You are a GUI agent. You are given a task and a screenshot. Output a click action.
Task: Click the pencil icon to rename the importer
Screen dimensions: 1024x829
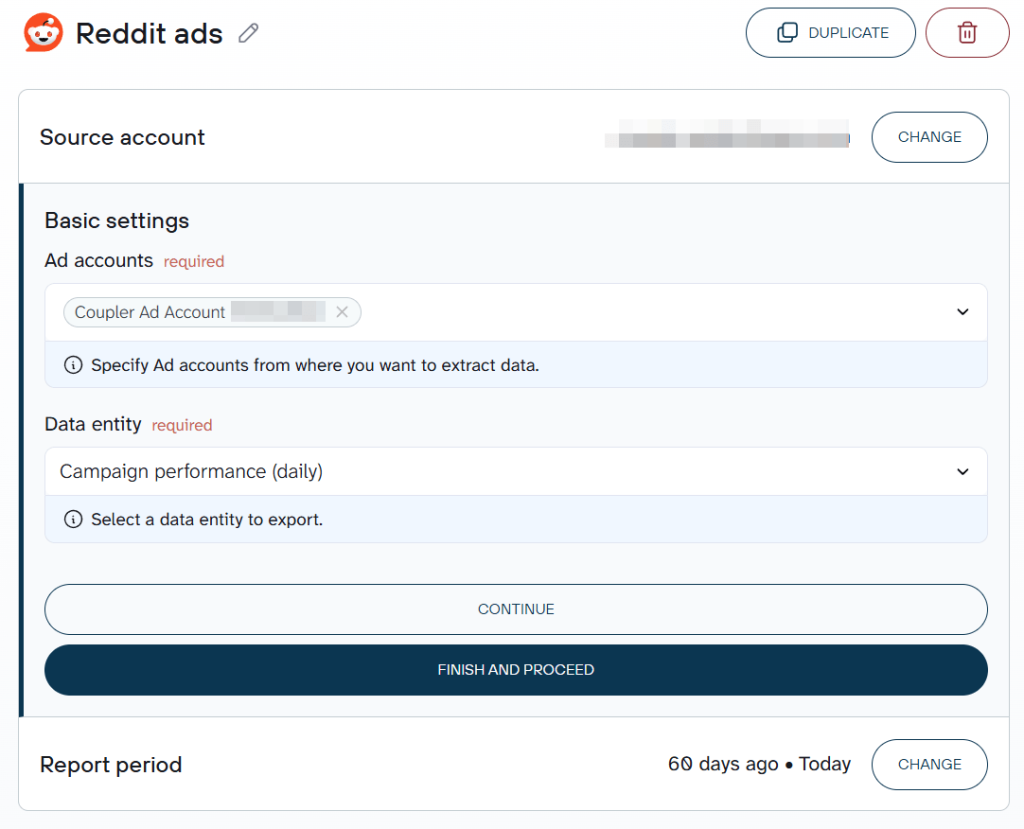coord(247,33)
